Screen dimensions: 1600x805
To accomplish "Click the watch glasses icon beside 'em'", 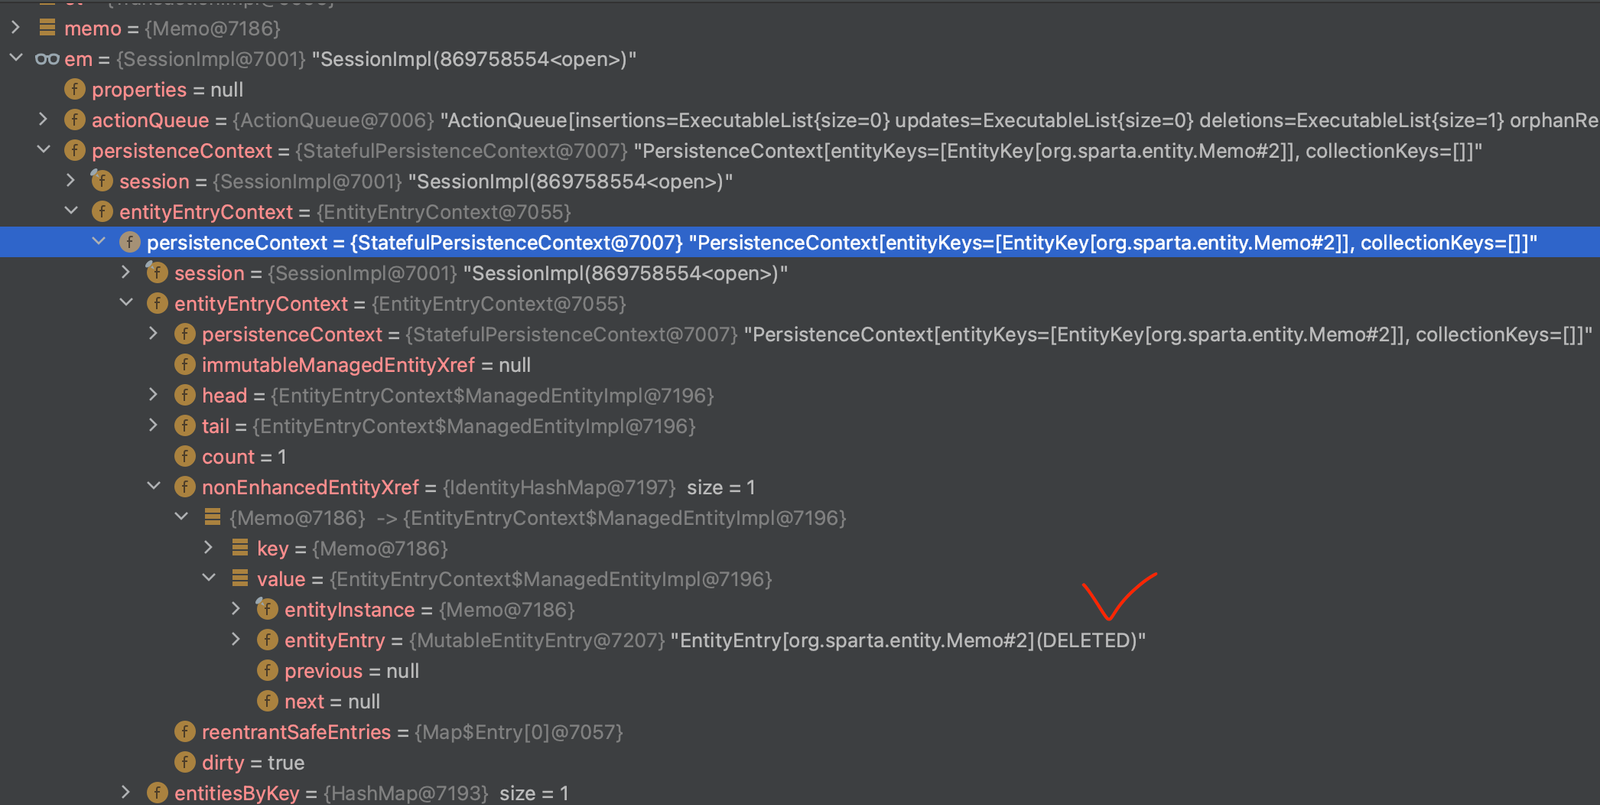I will coord(47,59).
